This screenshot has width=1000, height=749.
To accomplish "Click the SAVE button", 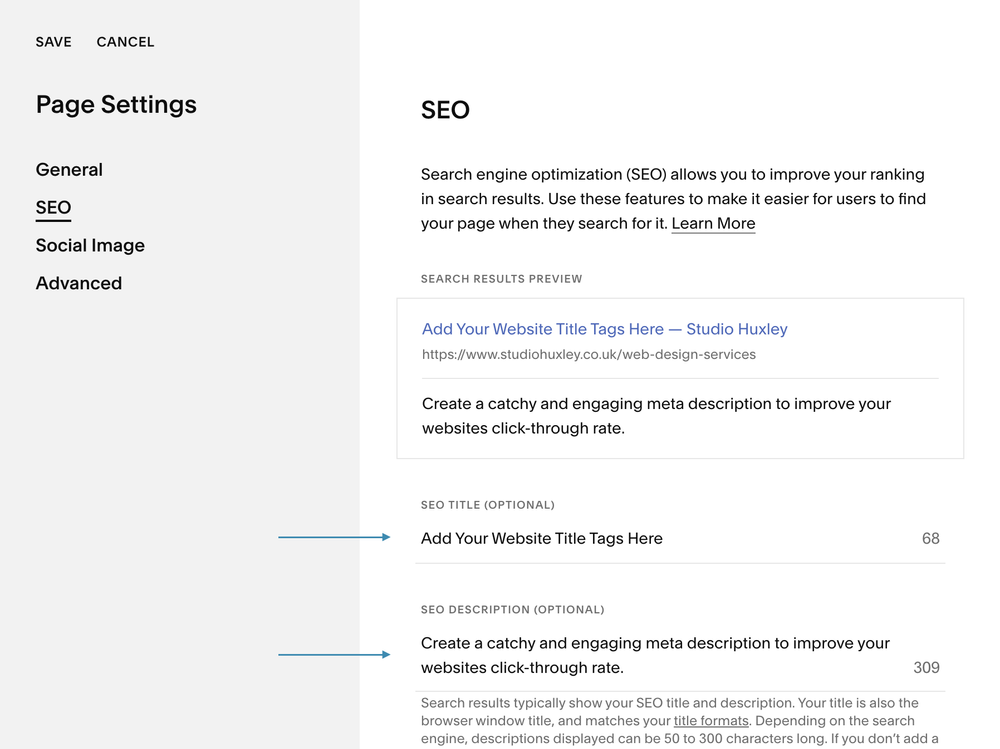I will click(53, 42).
